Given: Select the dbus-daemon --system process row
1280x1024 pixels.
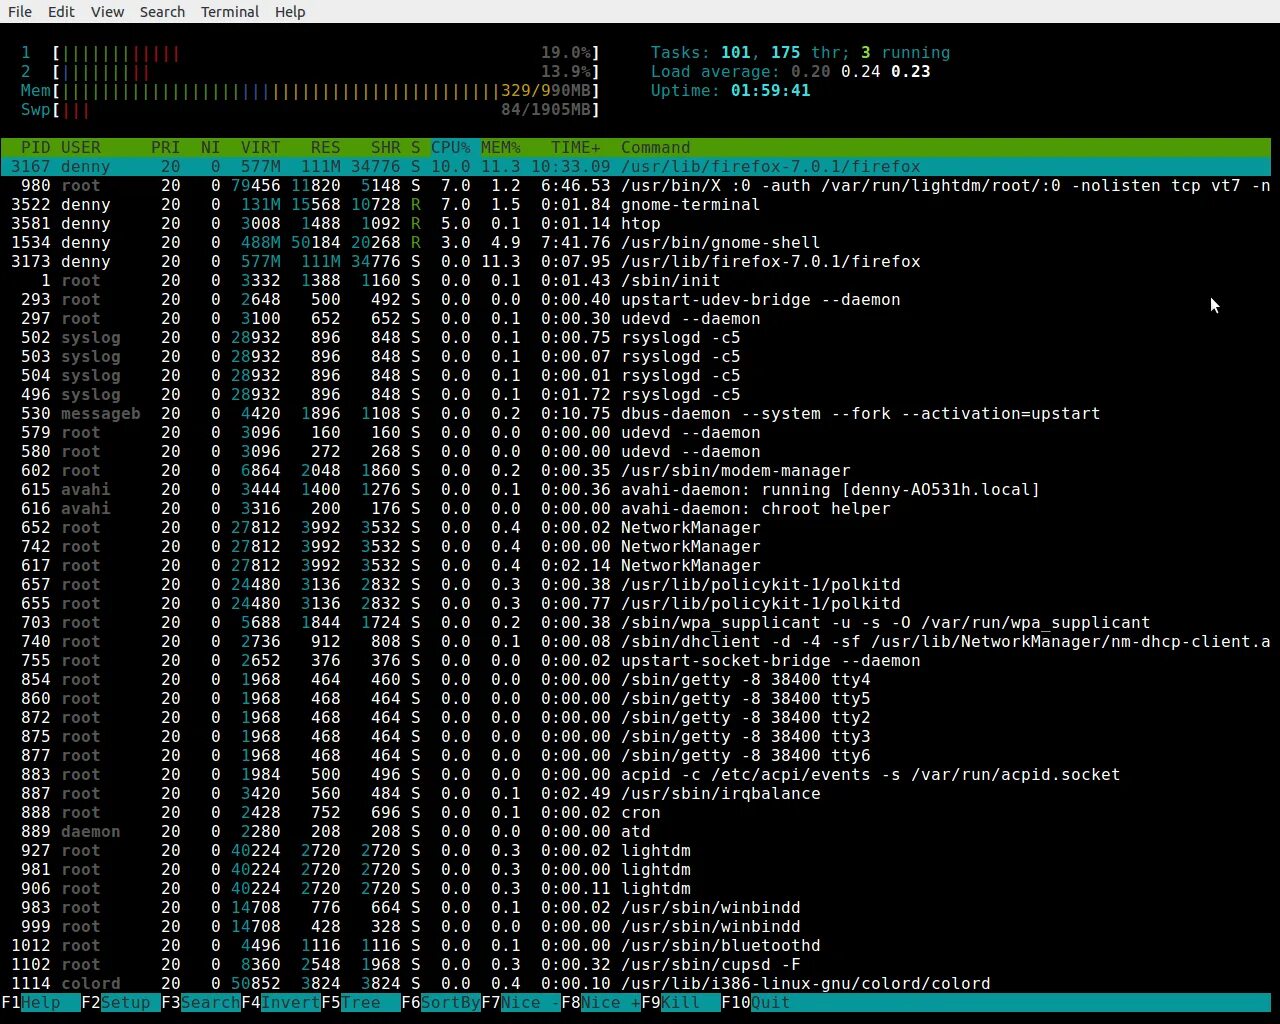Looking at the screenshot, I should (x=636, y=413).
